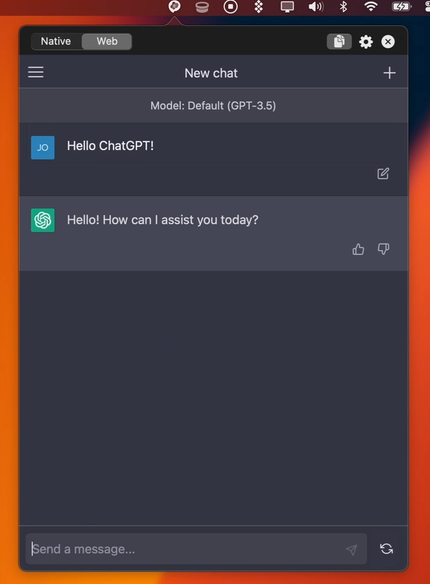Open the Wi-Fi menu bar item
The height and width of the screenshot is (584, 430).
tap(370, 6)
